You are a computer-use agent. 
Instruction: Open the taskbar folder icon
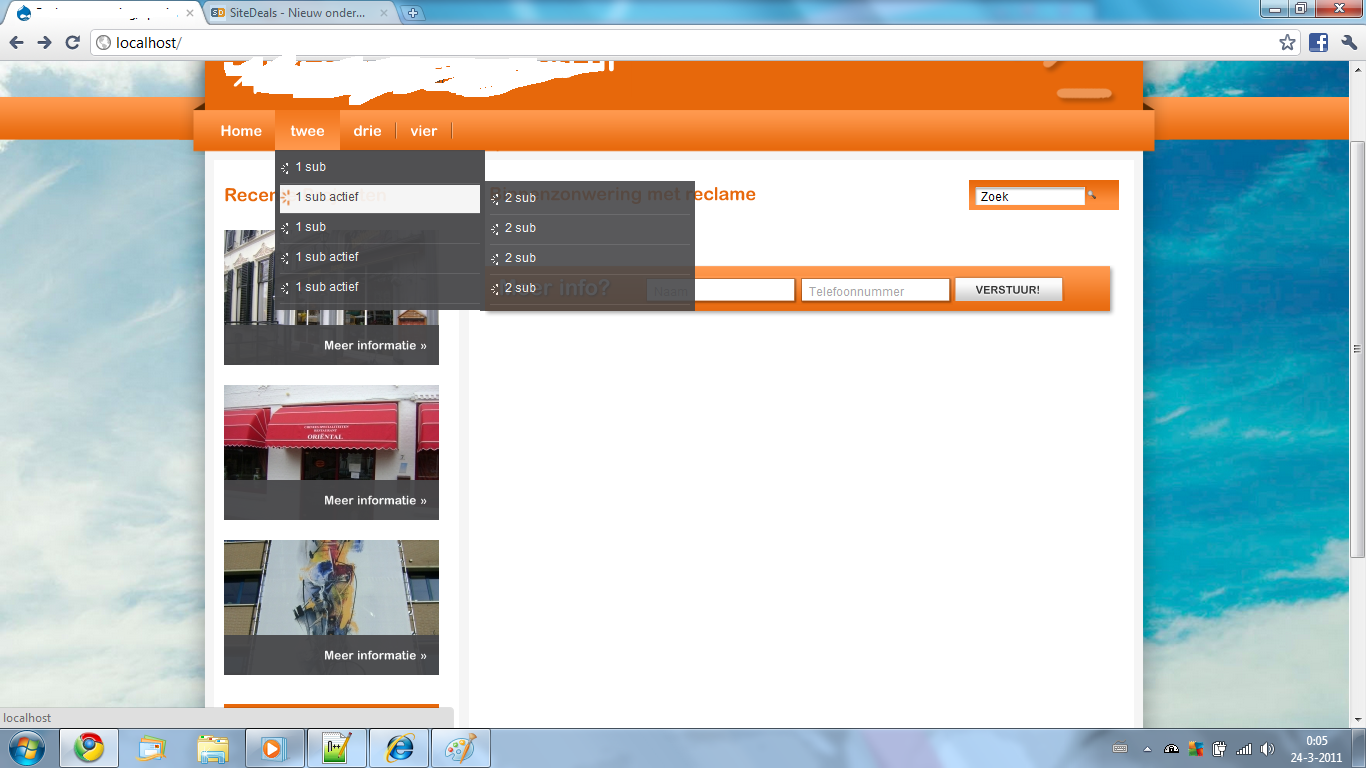click(x=213, y=748)
